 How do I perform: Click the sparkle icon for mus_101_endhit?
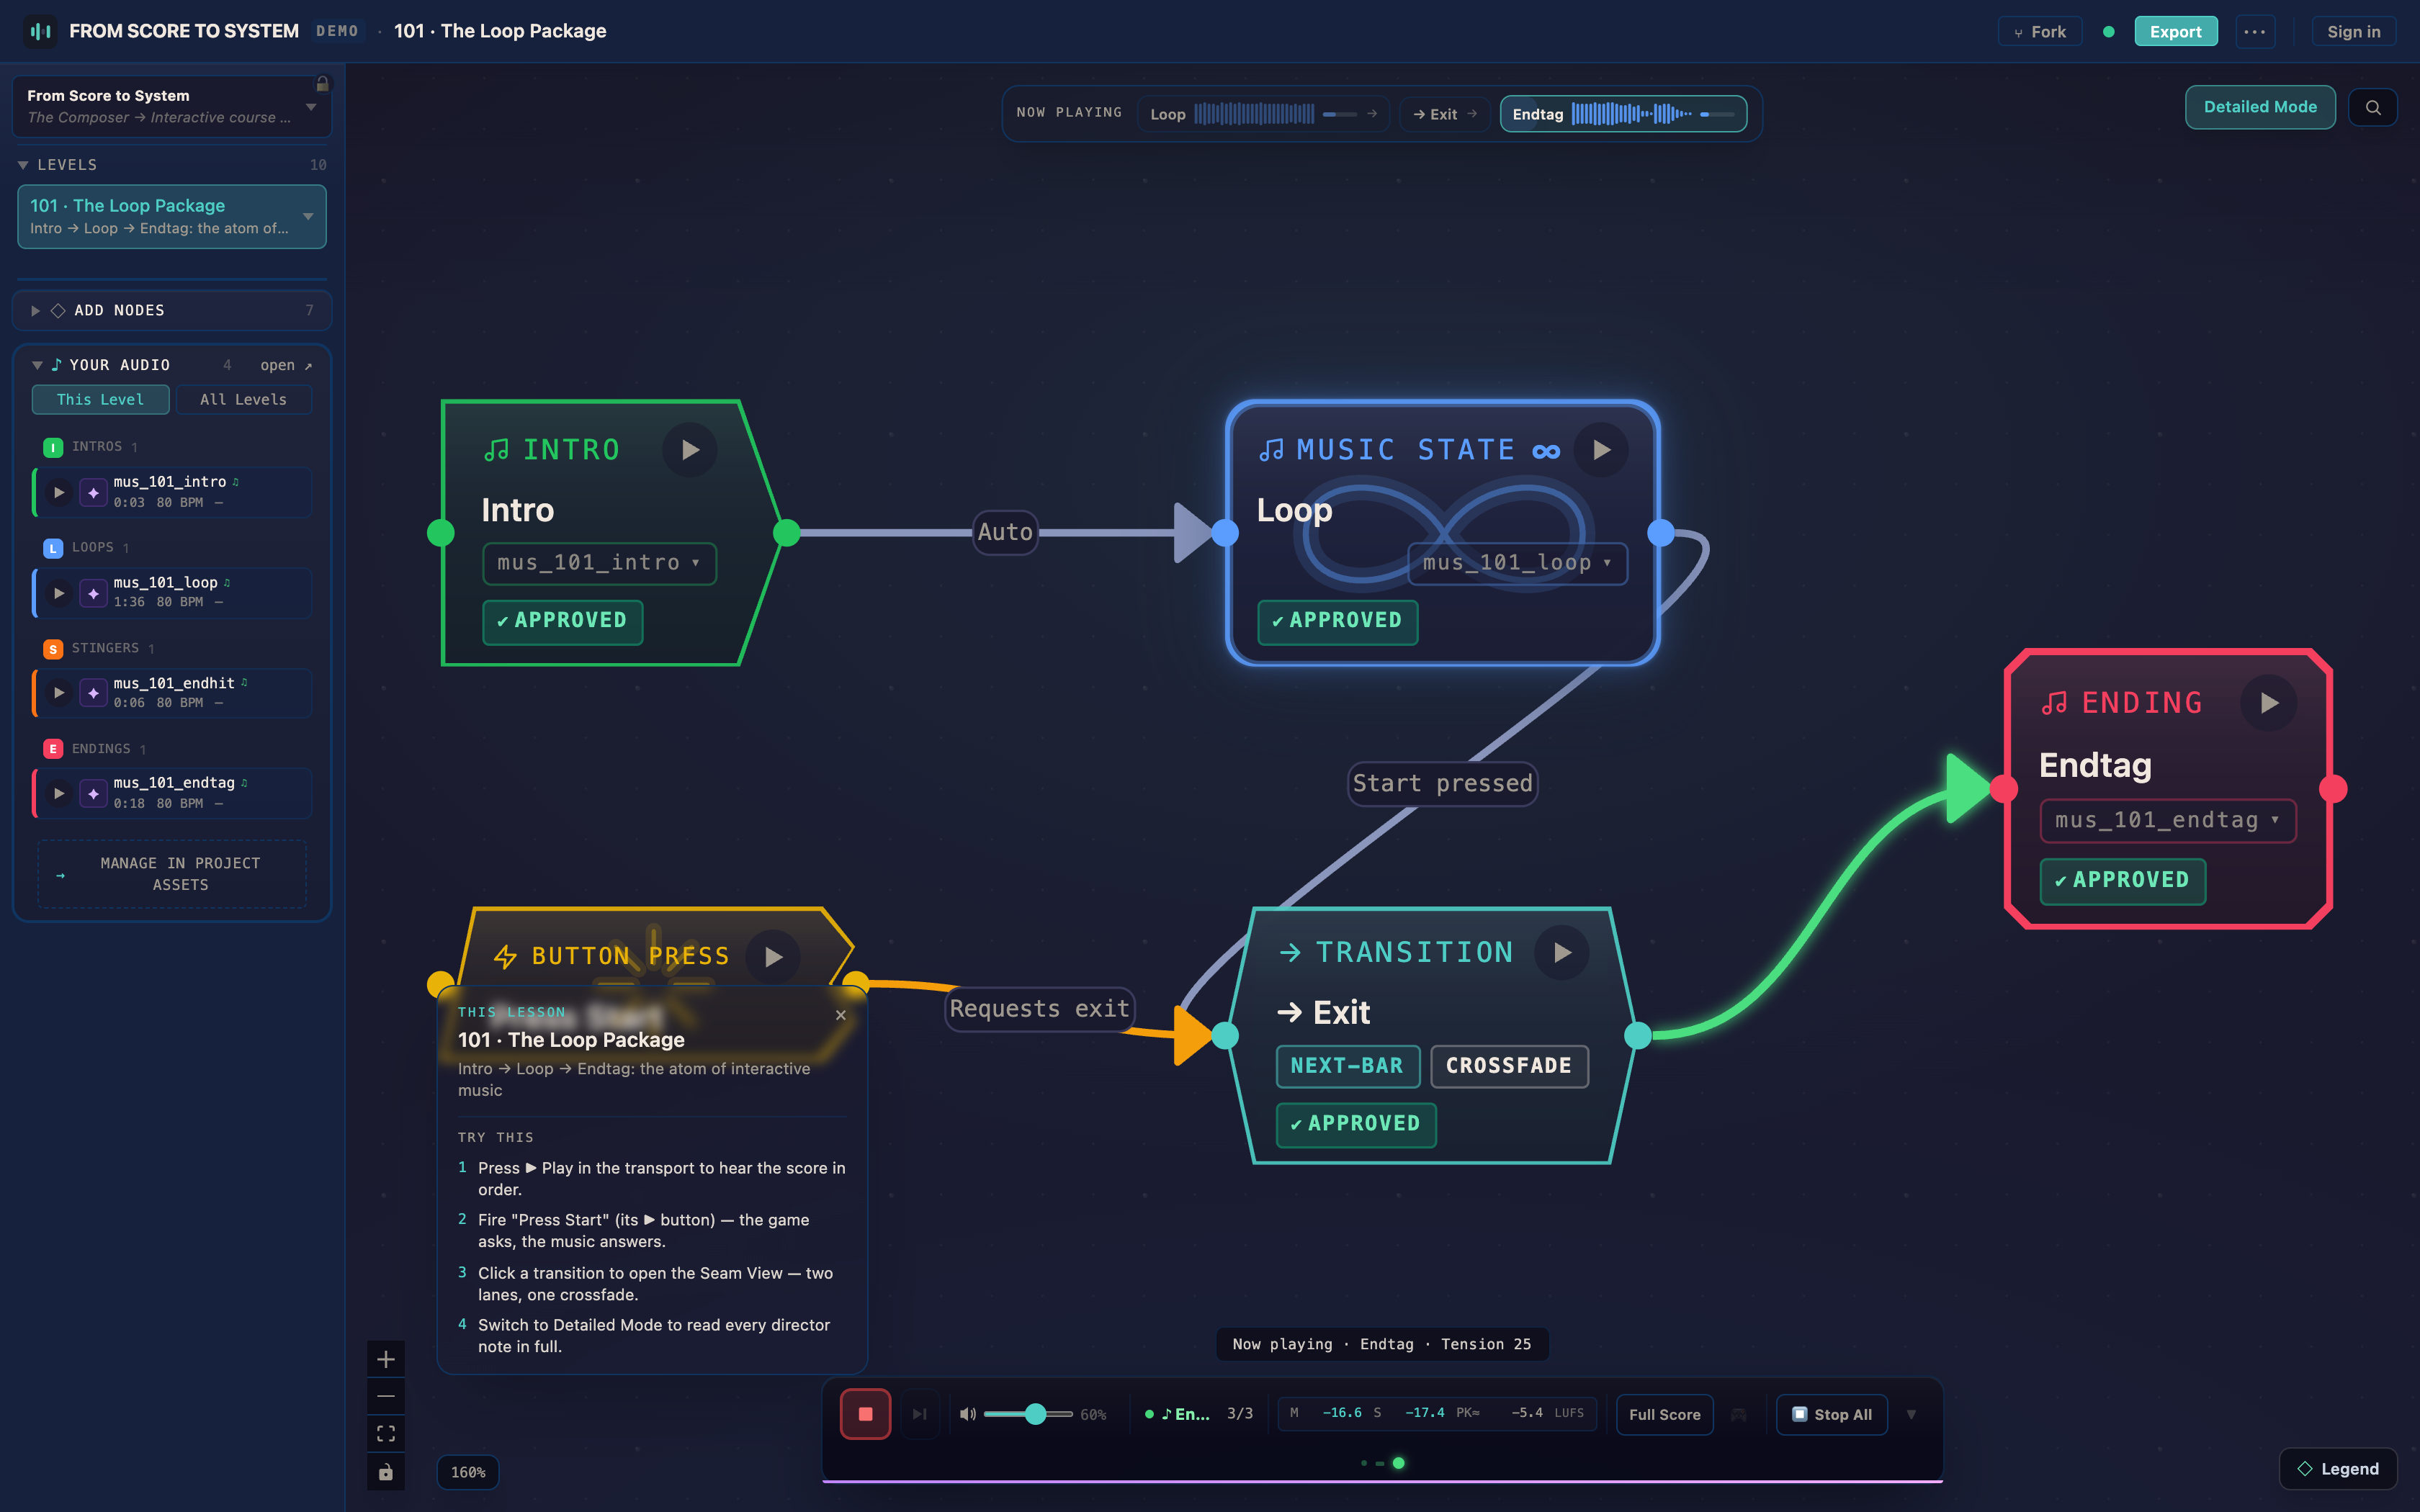coord(93,693)
